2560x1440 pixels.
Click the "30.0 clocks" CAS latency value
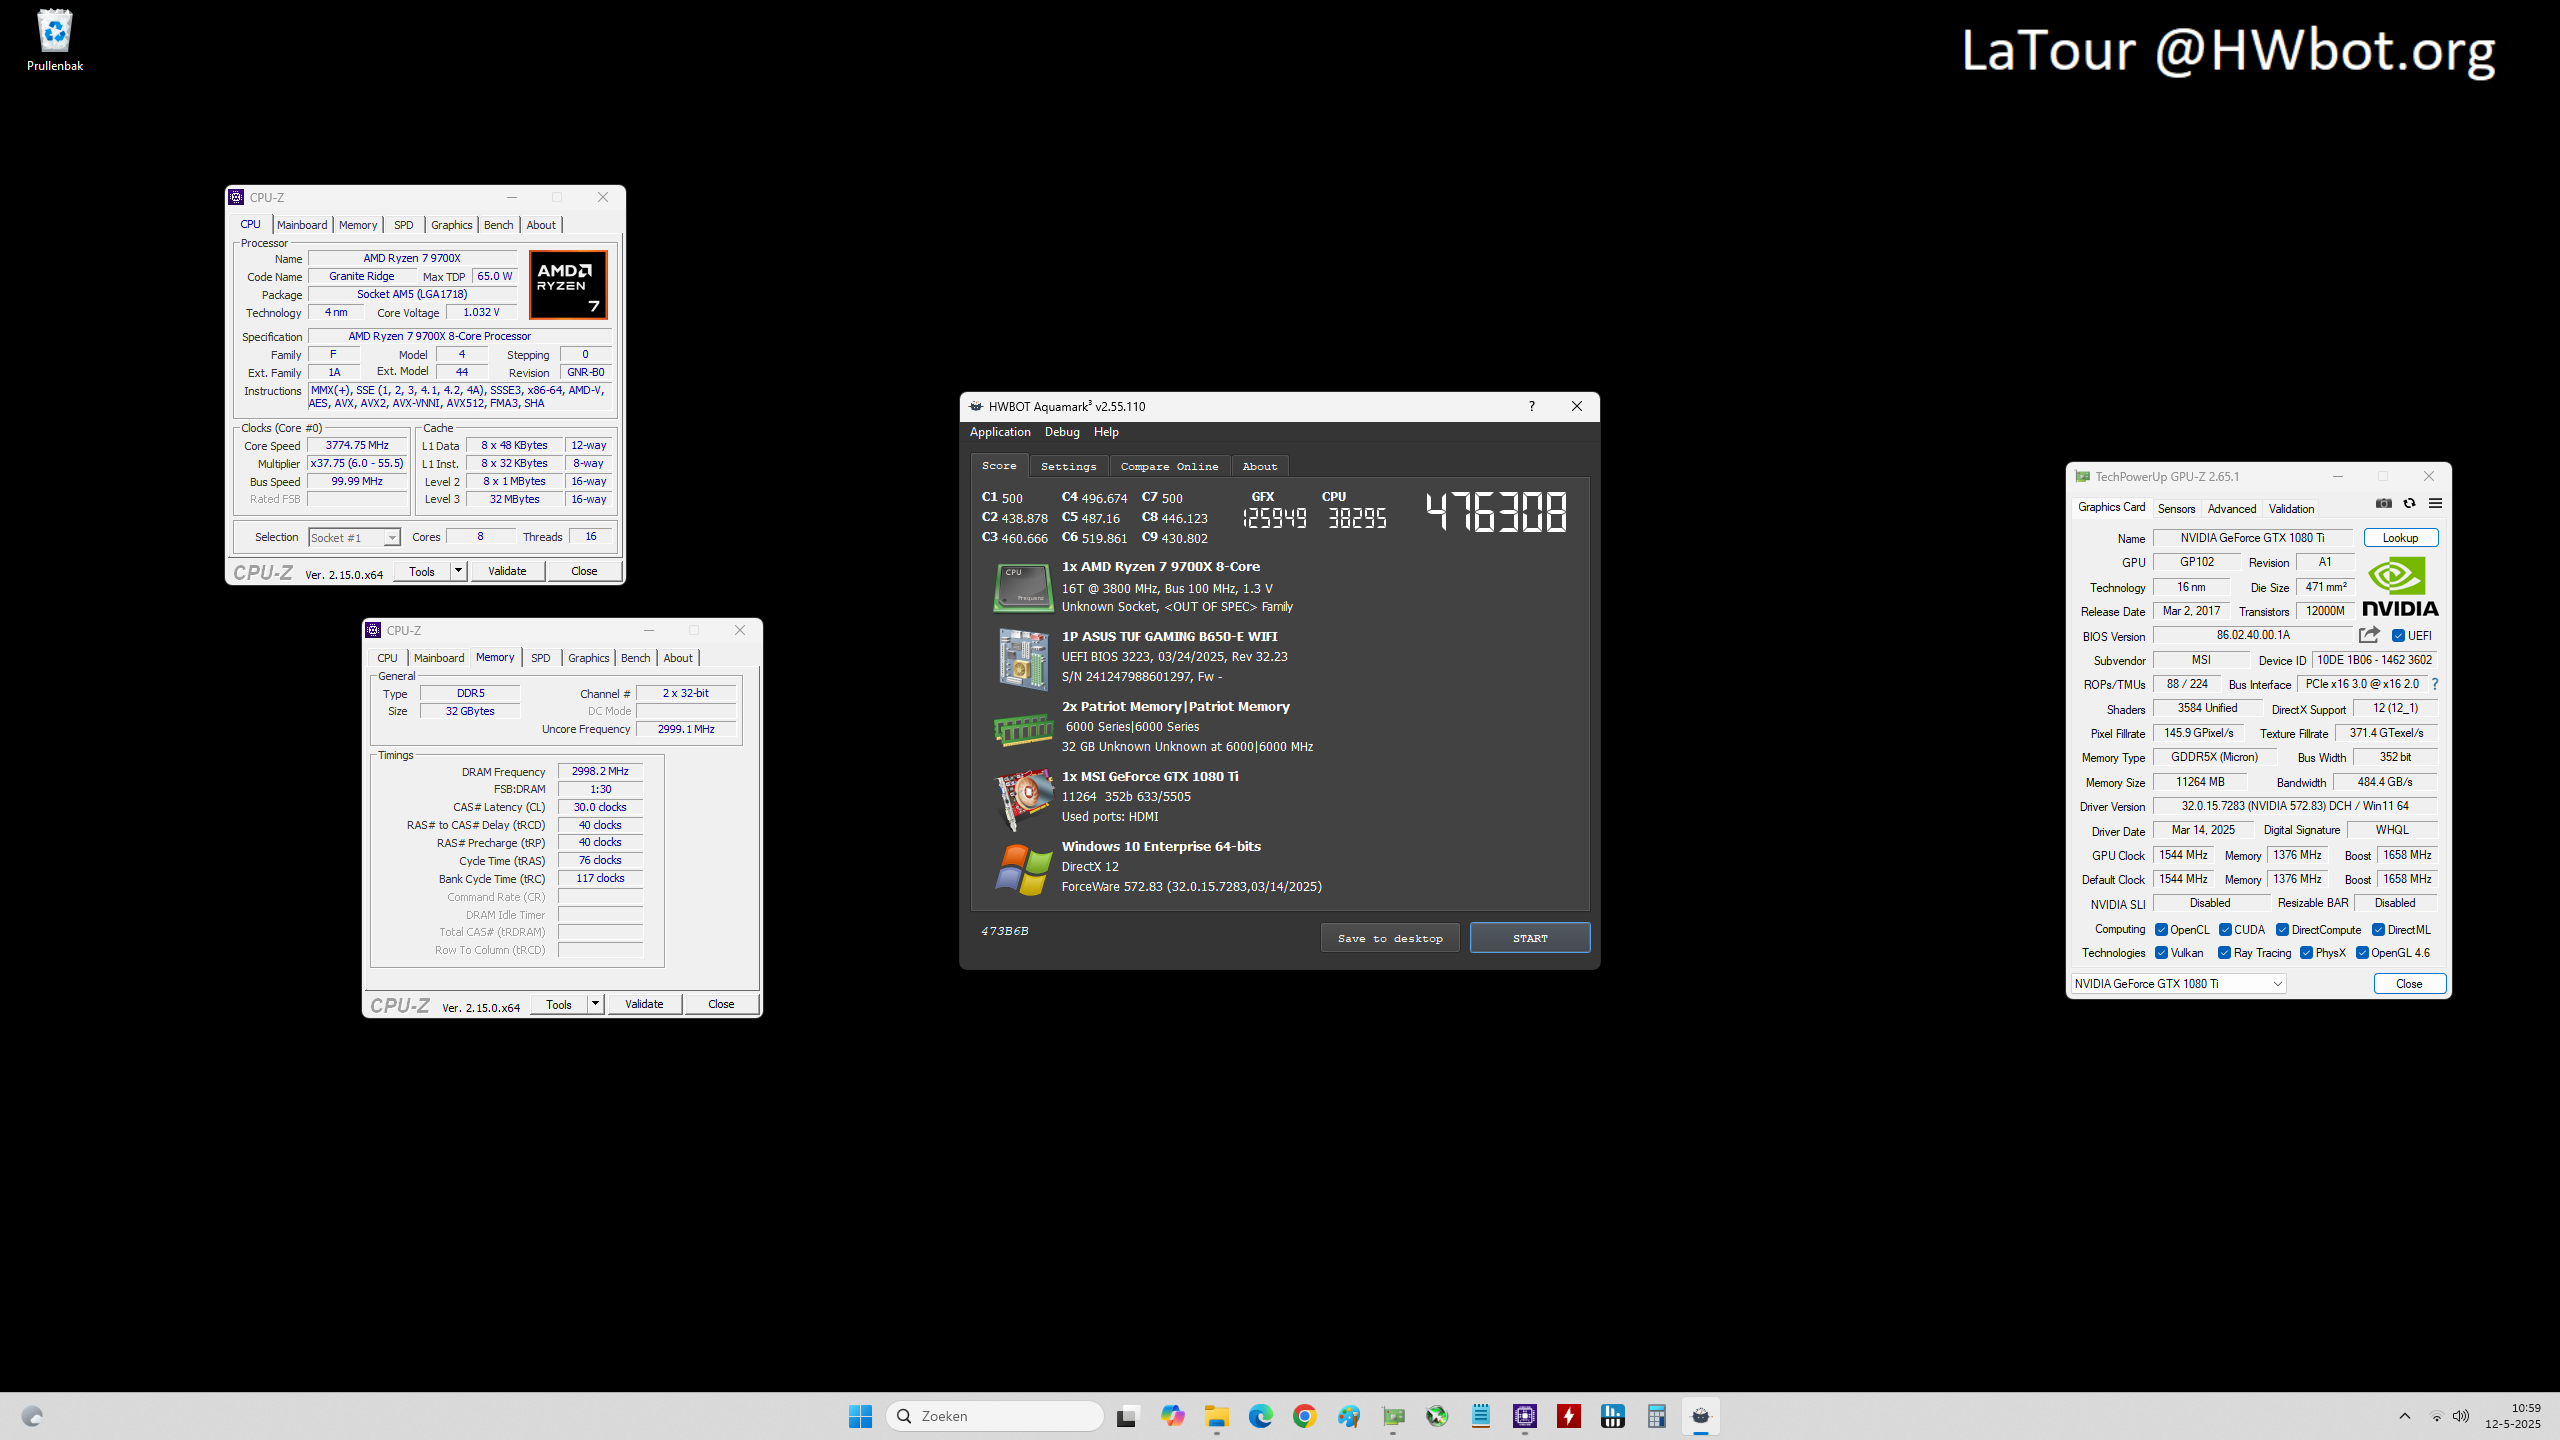[x=600, y=807]
